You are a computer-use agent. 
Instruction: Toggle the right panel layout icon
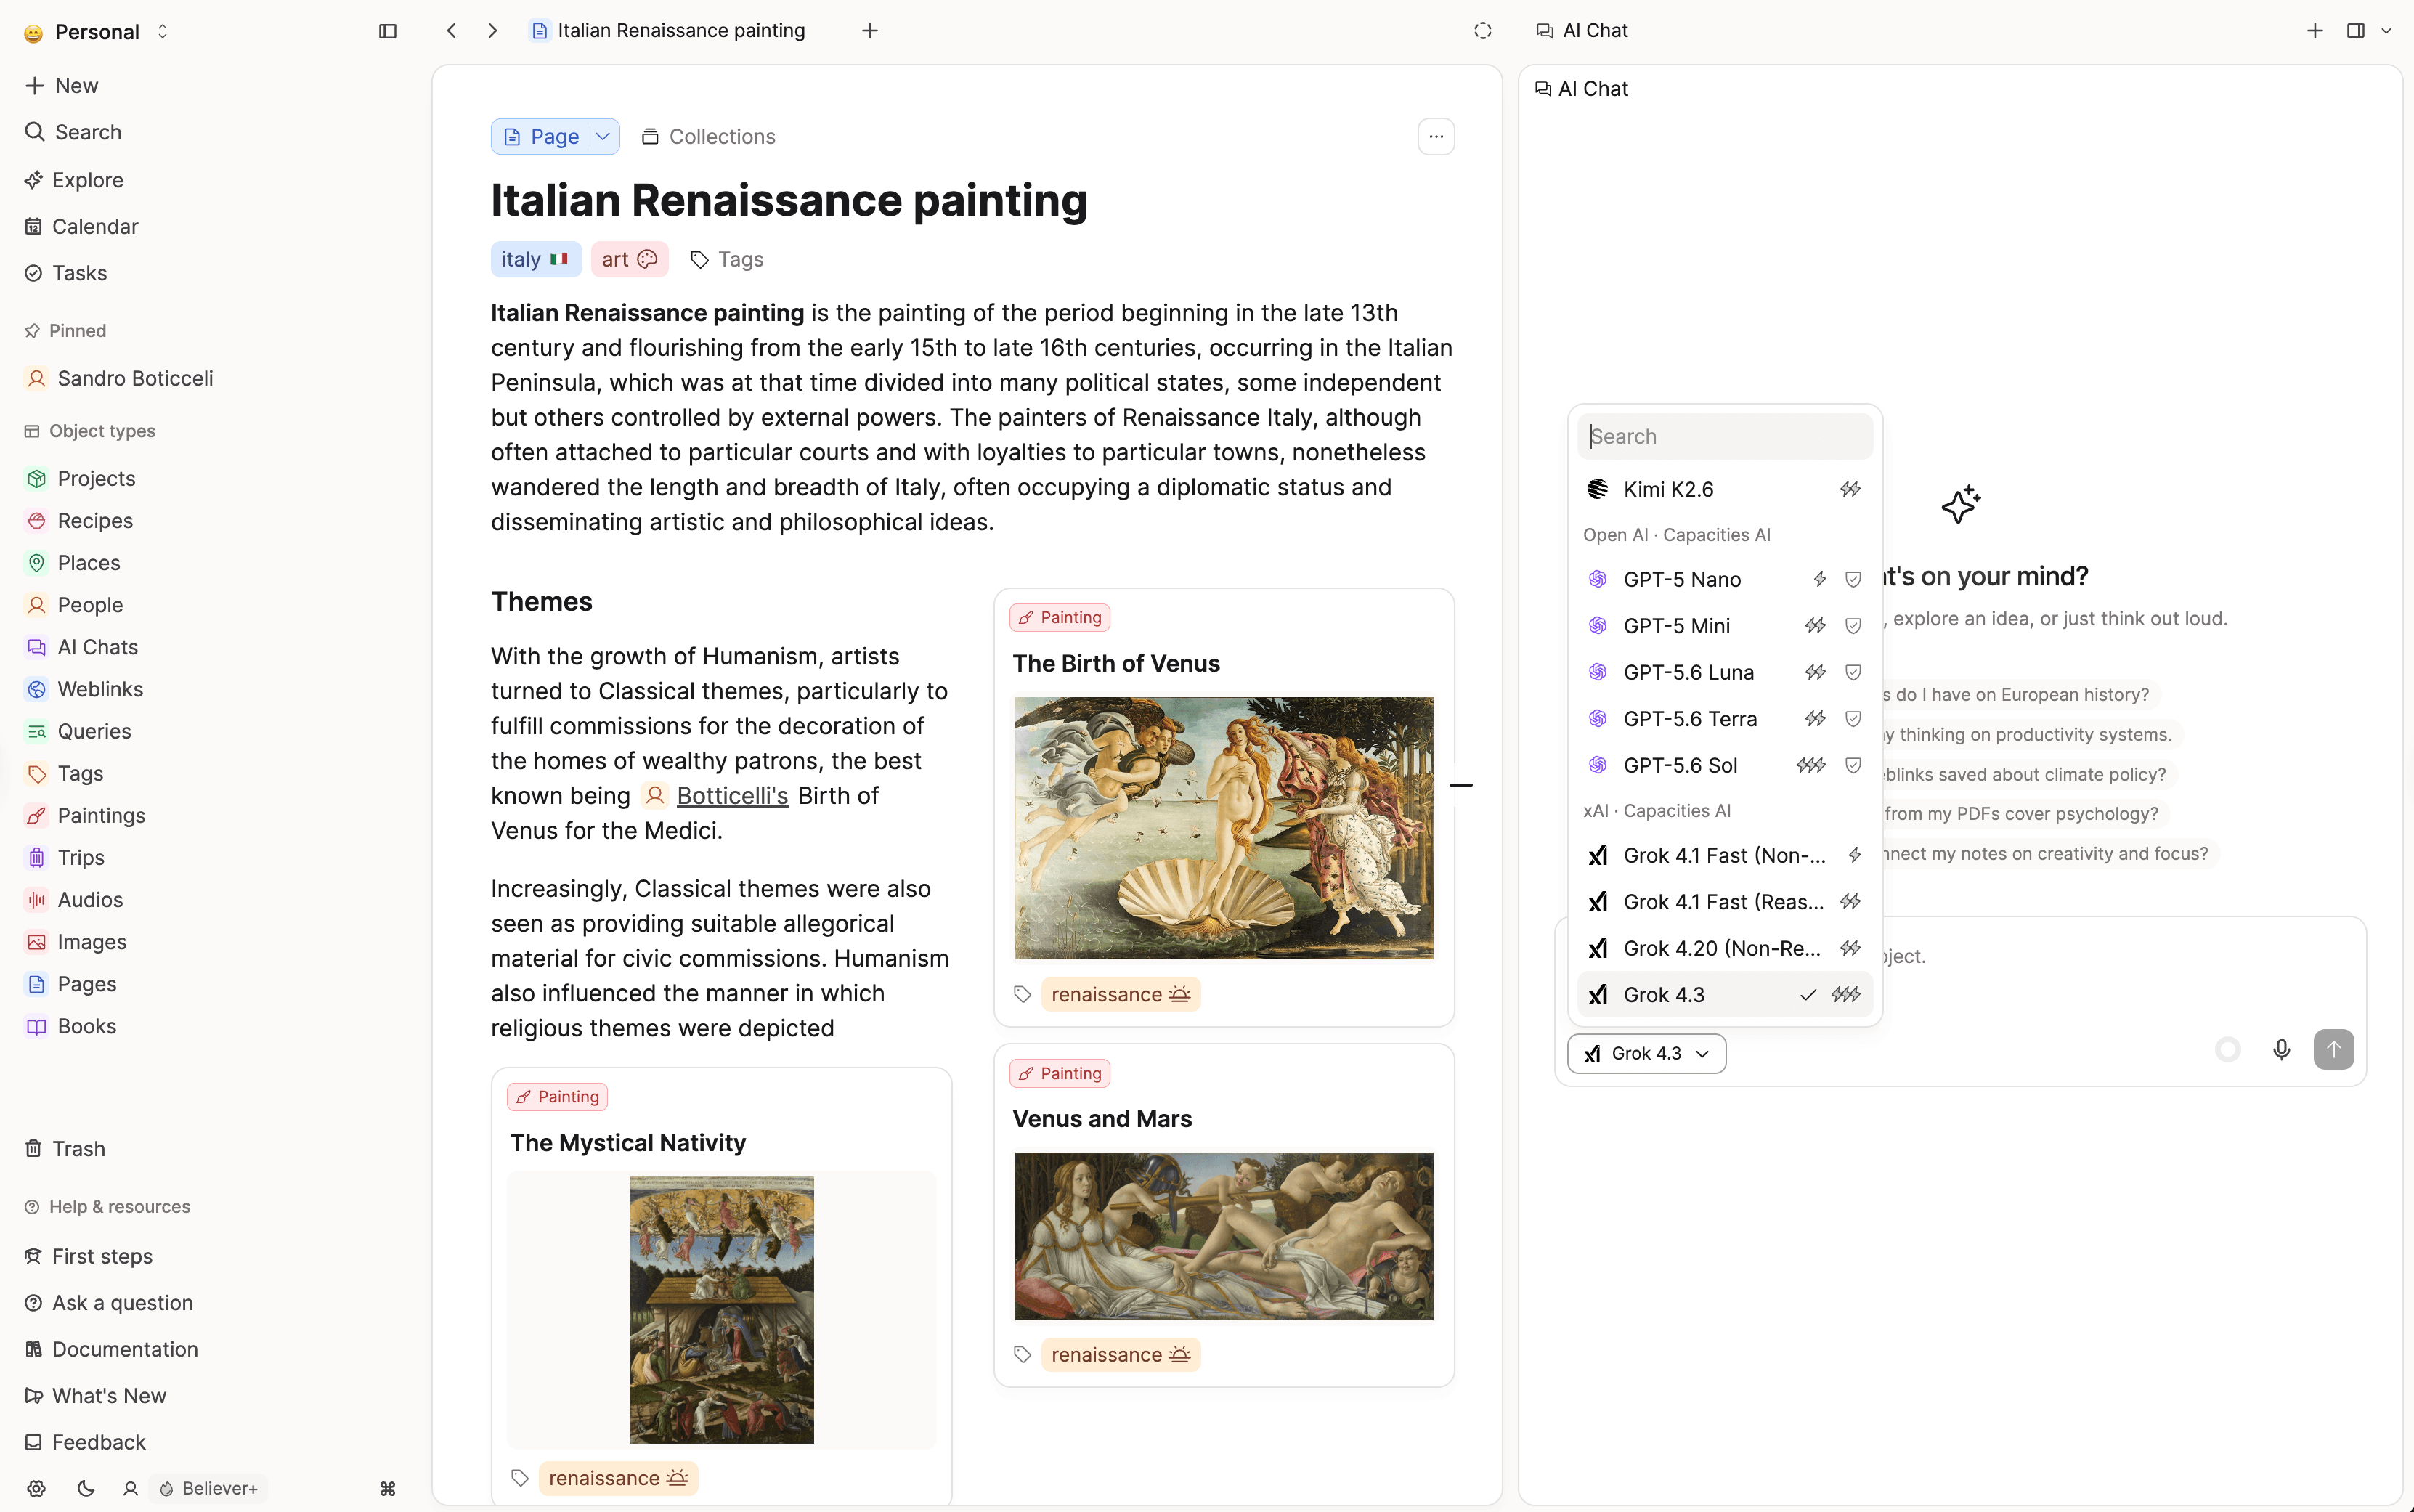2356,31
